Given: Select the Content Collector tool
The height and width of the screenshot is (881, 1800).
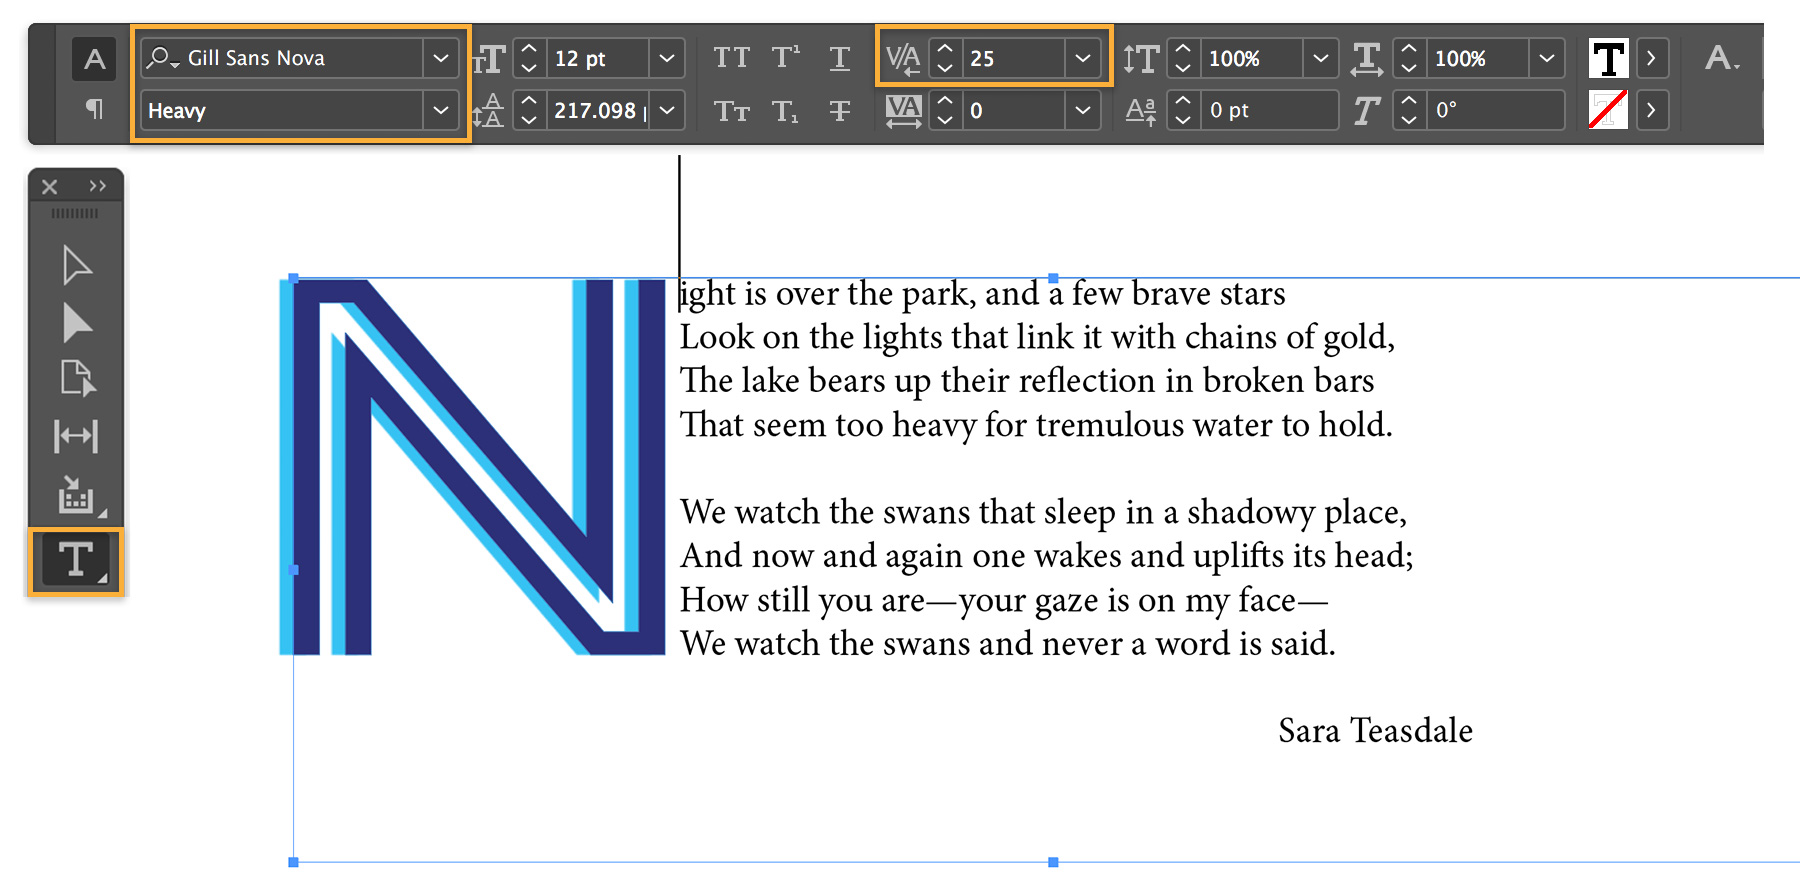Looking at the screenshot, I should 76,494.
